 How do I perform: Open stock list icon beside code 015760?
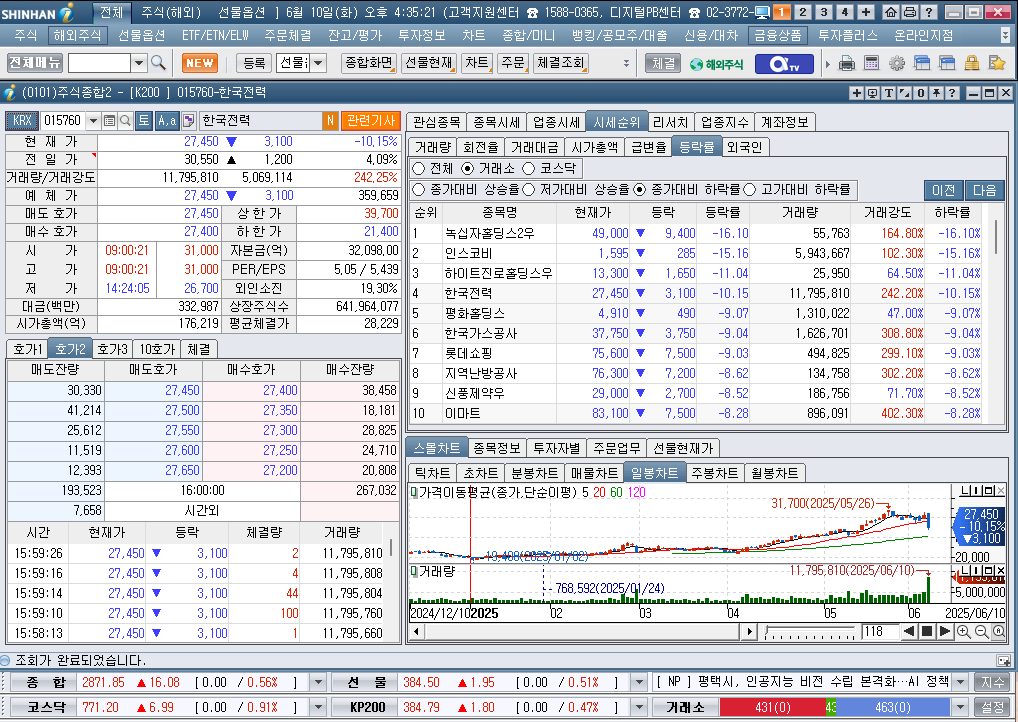[110, 120]
